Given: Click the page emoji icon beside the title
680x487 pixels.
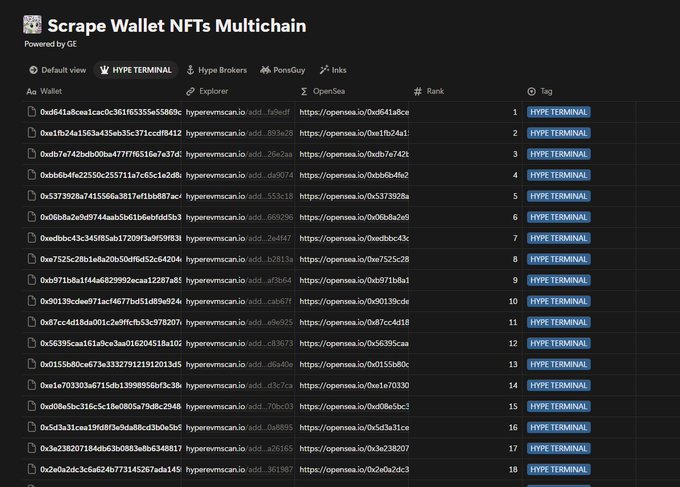Looking at the screenshot, I should point(33,24).
